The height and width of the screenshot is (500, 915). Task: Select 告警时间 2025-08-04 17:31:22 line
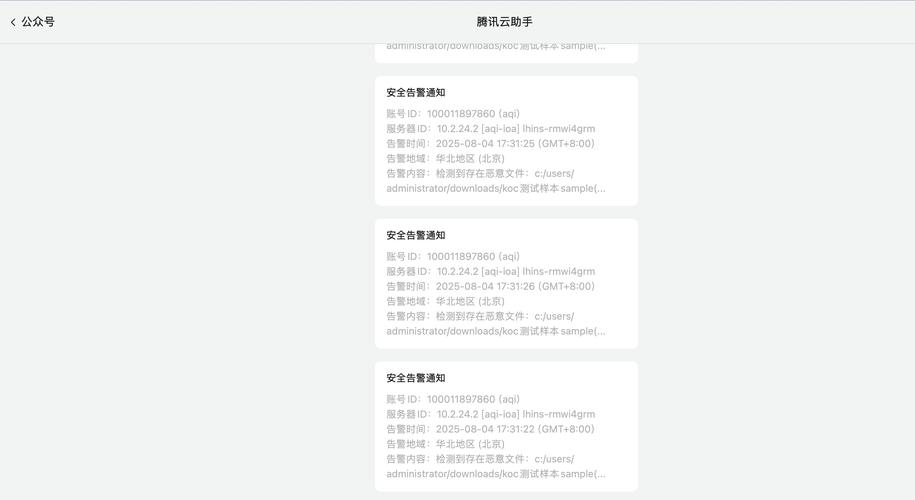490,429
